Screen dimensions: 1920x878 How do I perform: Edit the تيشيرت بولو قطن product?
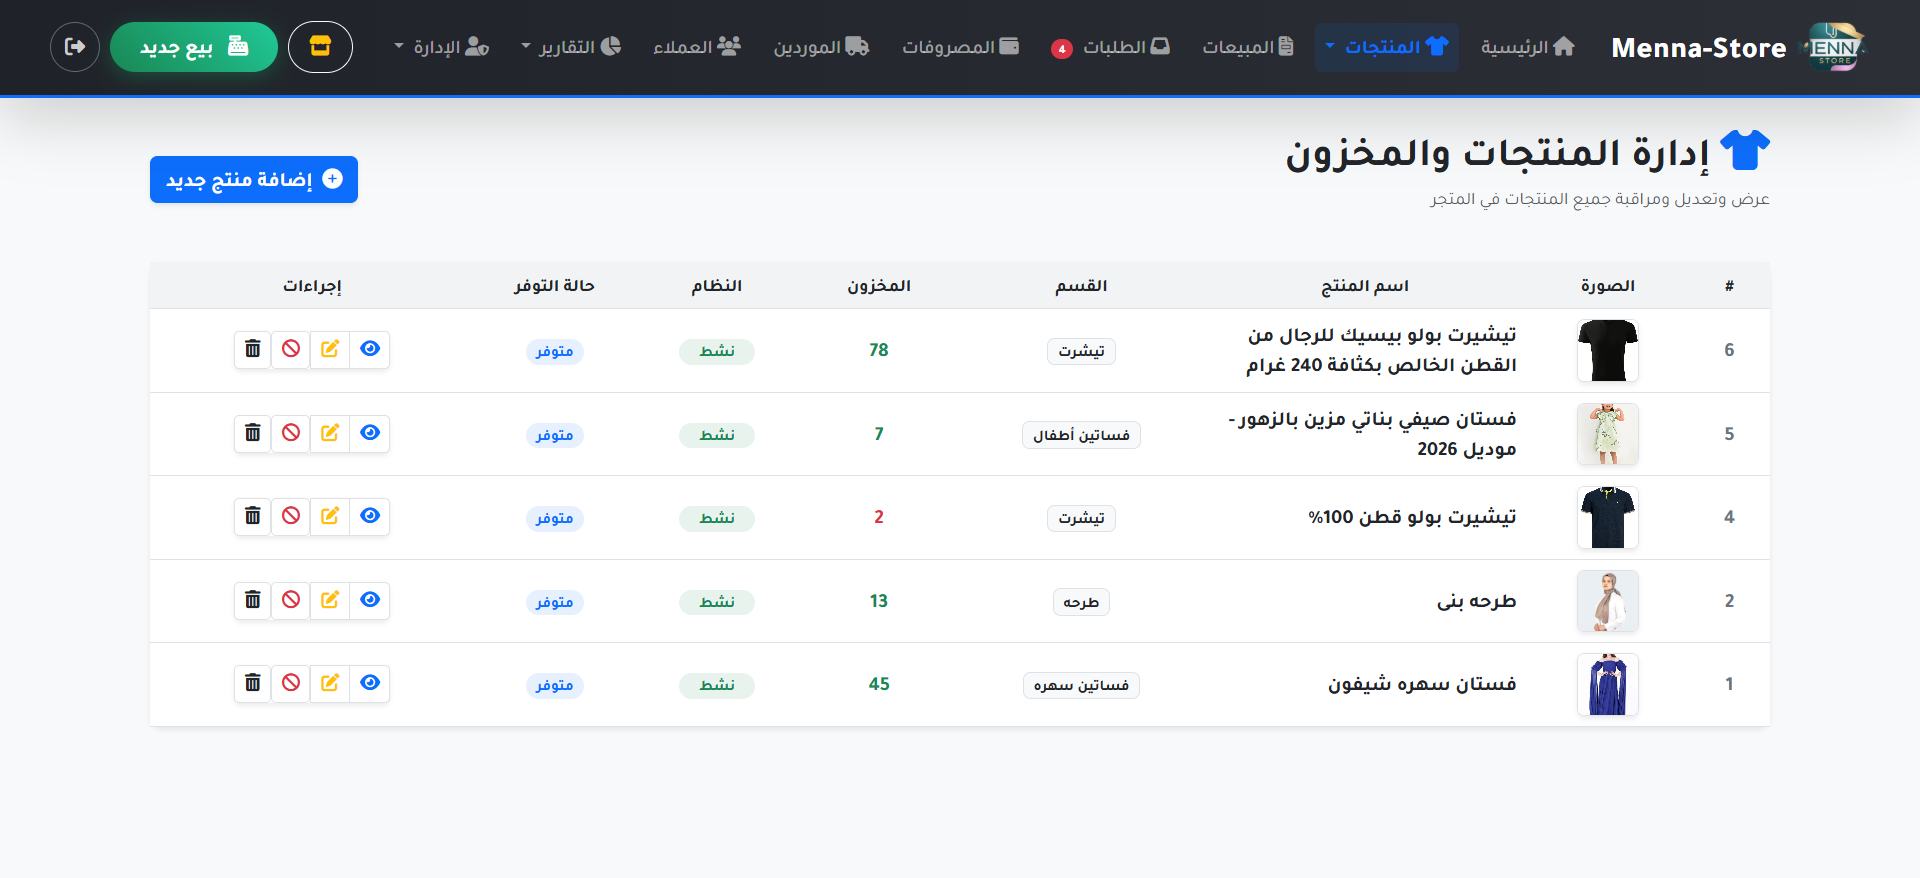click(x=330, y=516)
